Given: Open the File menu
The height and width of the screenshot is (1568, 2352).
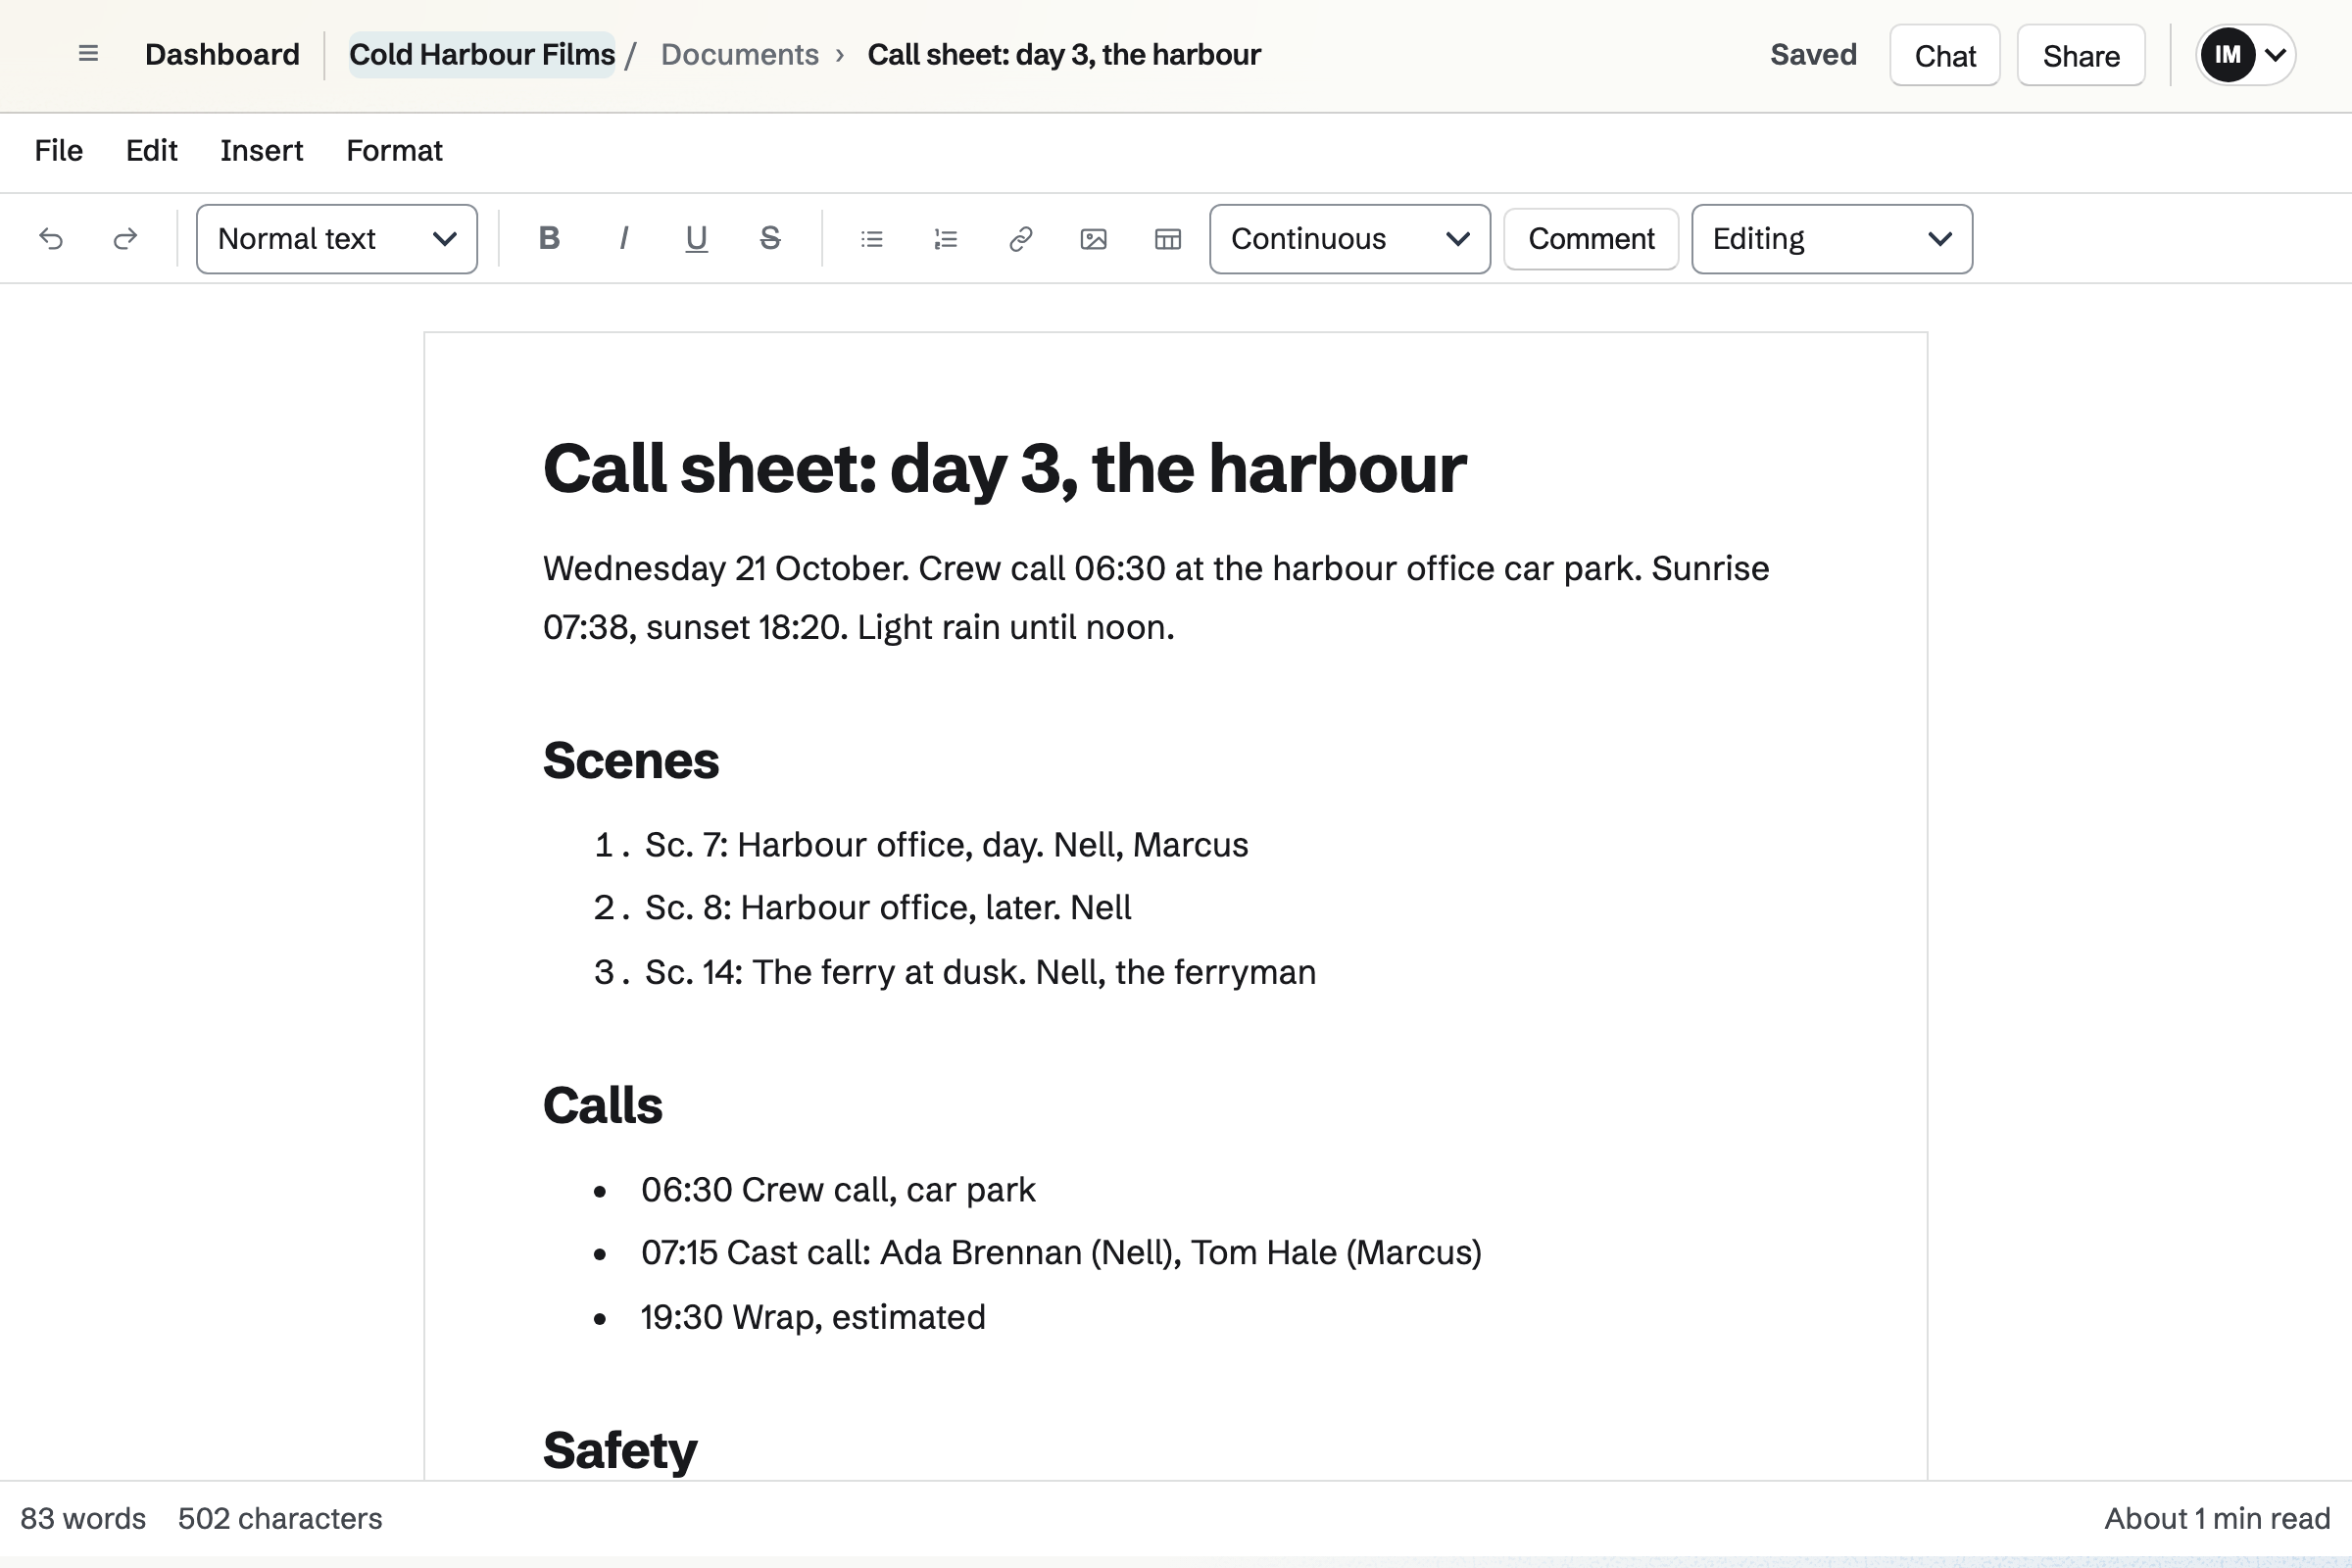Looking at the screenshot, I should coord(59,151).
